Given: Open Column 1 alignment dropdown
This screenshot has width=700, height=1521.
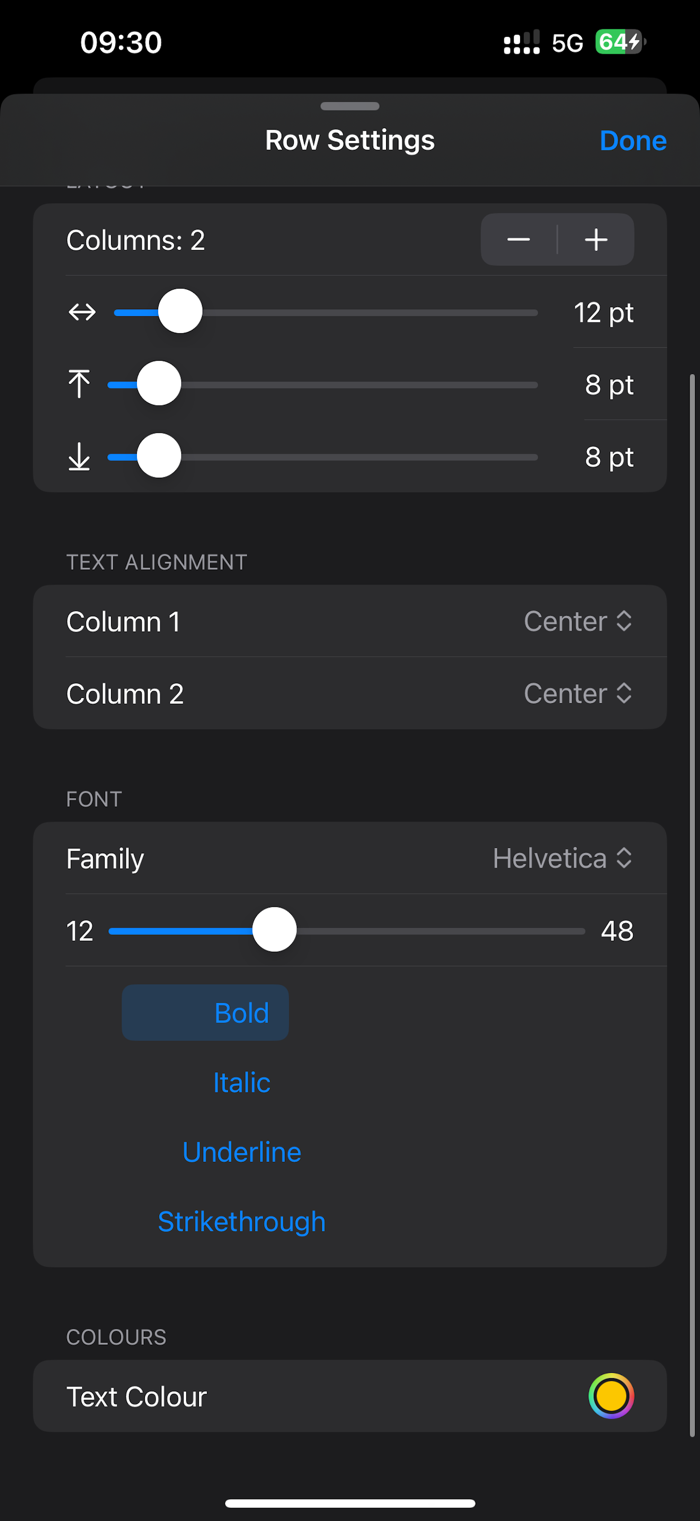Looking at the screenshot, I should (578, 622).
